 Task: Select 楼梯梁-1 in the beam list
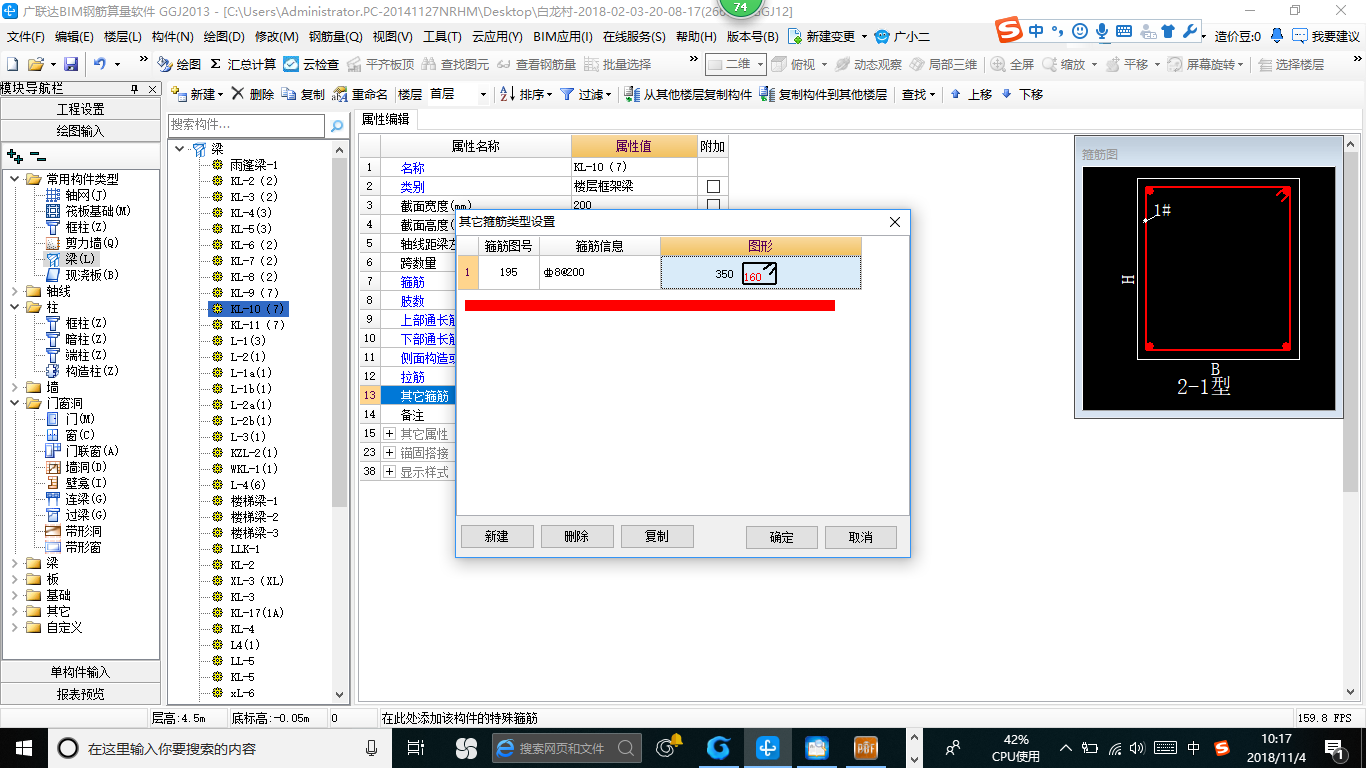click(254, 501)
